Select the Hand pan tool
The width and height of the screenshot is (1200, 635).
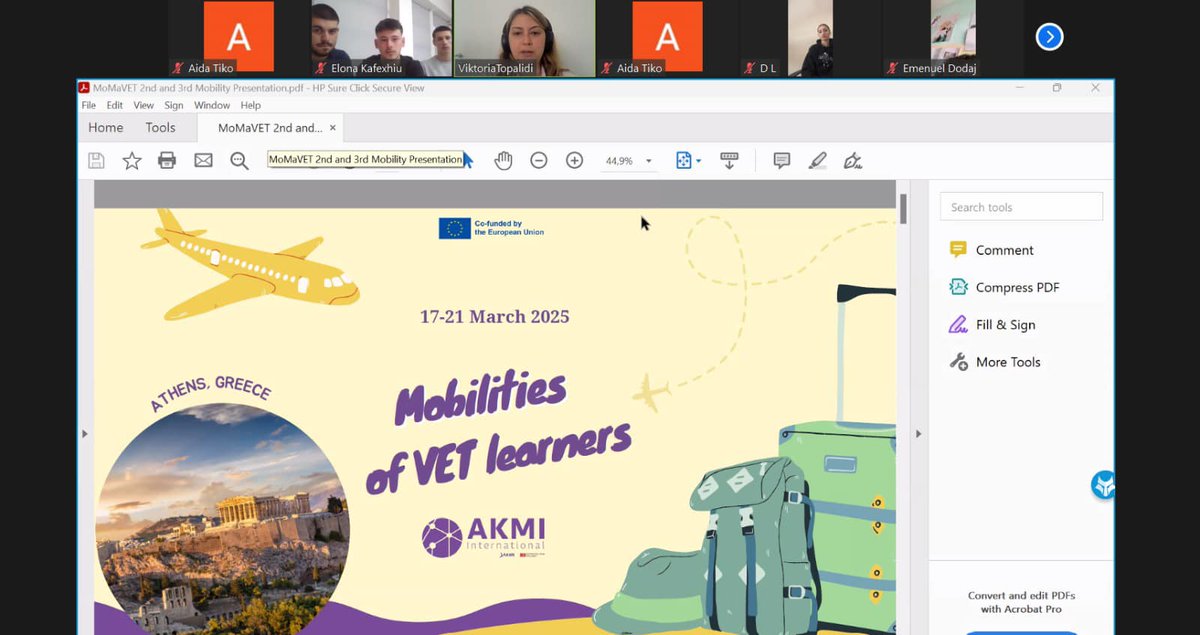(503, 160)
